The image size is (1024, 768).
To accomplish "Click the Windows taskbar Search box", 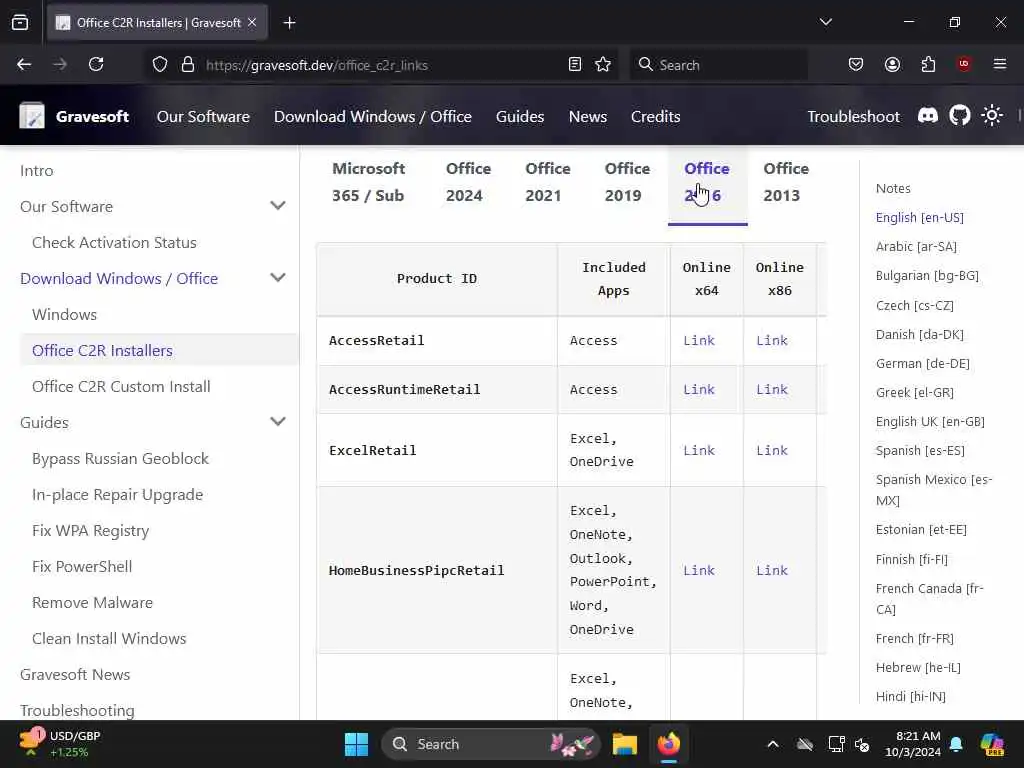I will pyautogui.click(x=491, y=744).
